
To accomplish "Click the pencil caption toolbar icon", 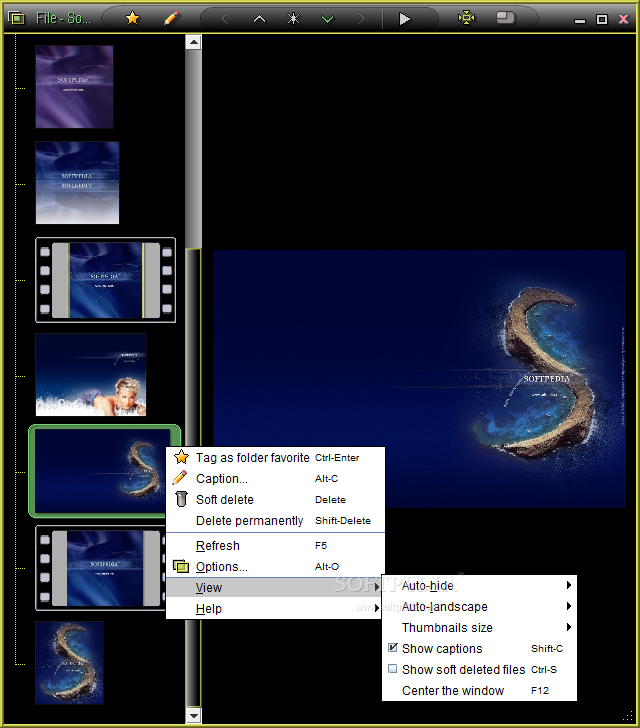I will tap(171, 18).
